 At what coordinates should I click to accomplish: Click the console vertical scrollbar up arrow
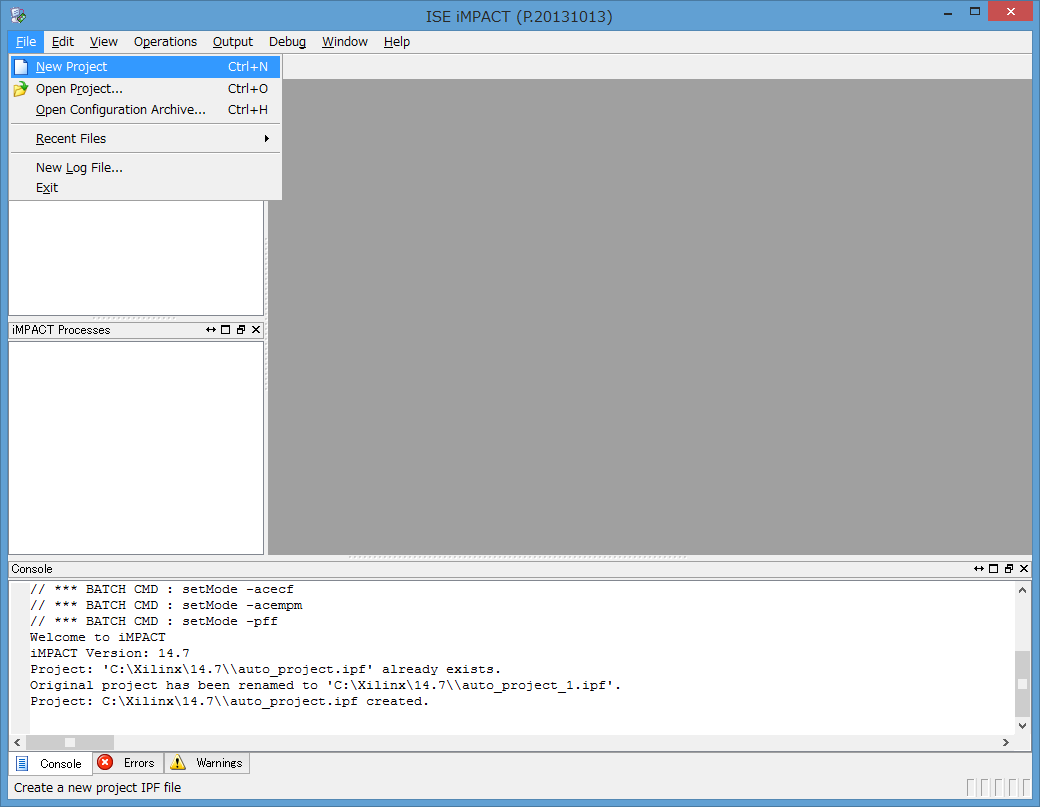(1022, 590)
